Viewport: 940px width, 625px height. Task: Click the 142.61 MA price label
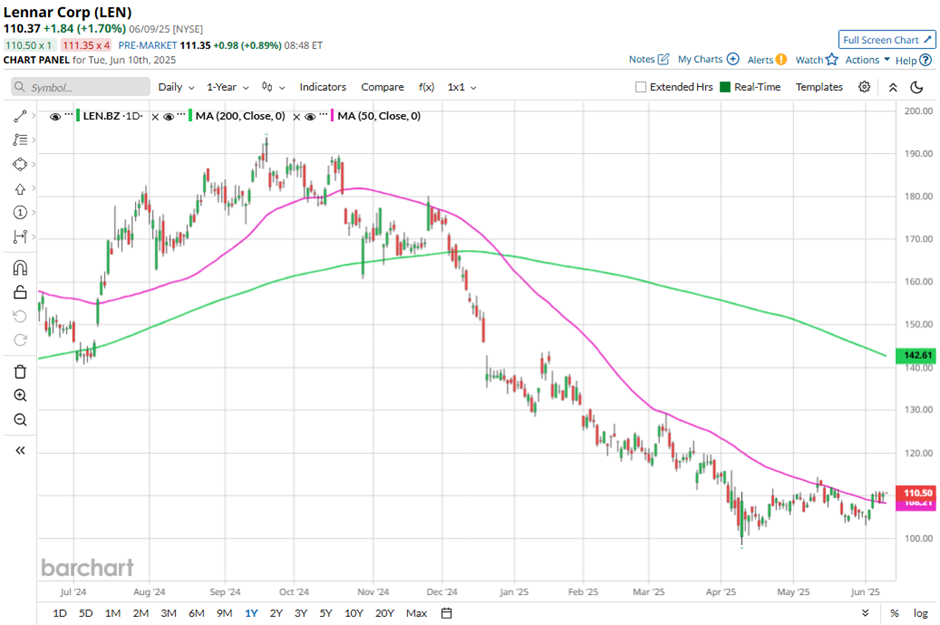(915, 355)
